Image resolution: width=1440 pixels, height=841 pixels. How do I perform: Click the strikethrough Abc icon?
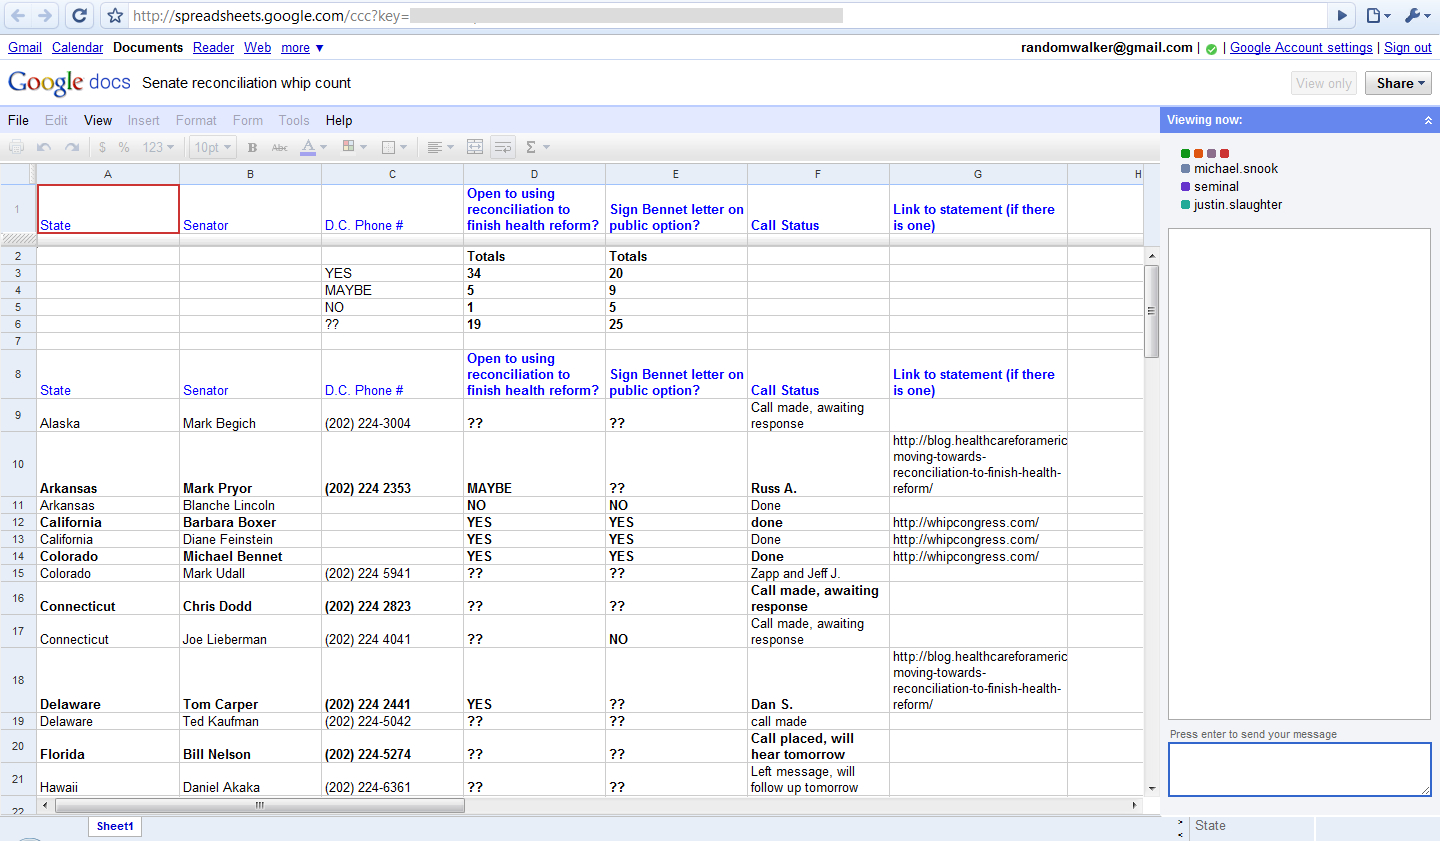click(280, 147)
